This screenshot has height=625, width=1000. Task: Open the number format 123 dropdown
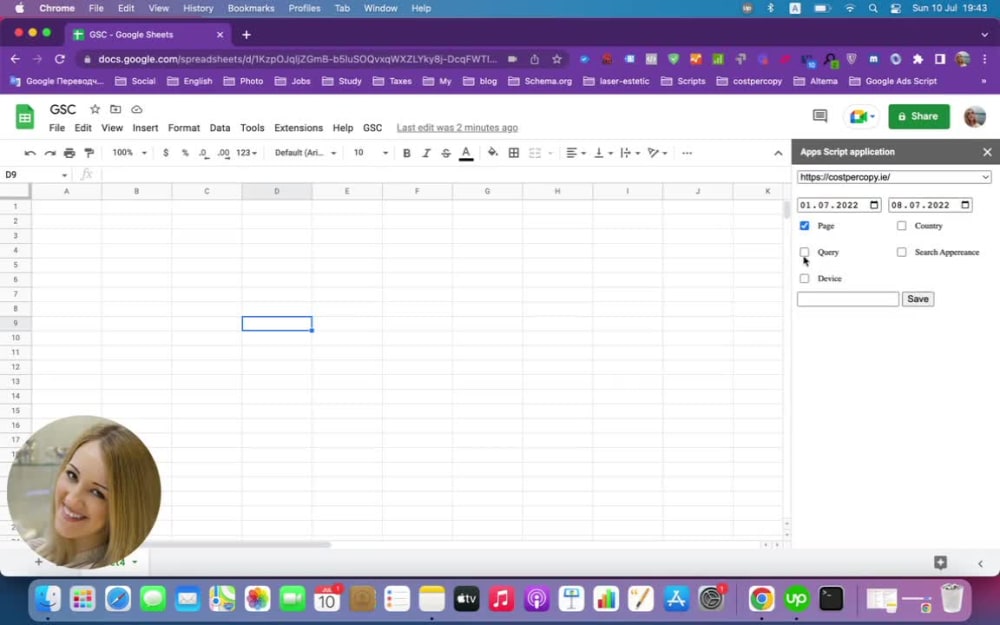tap(246, 153)
